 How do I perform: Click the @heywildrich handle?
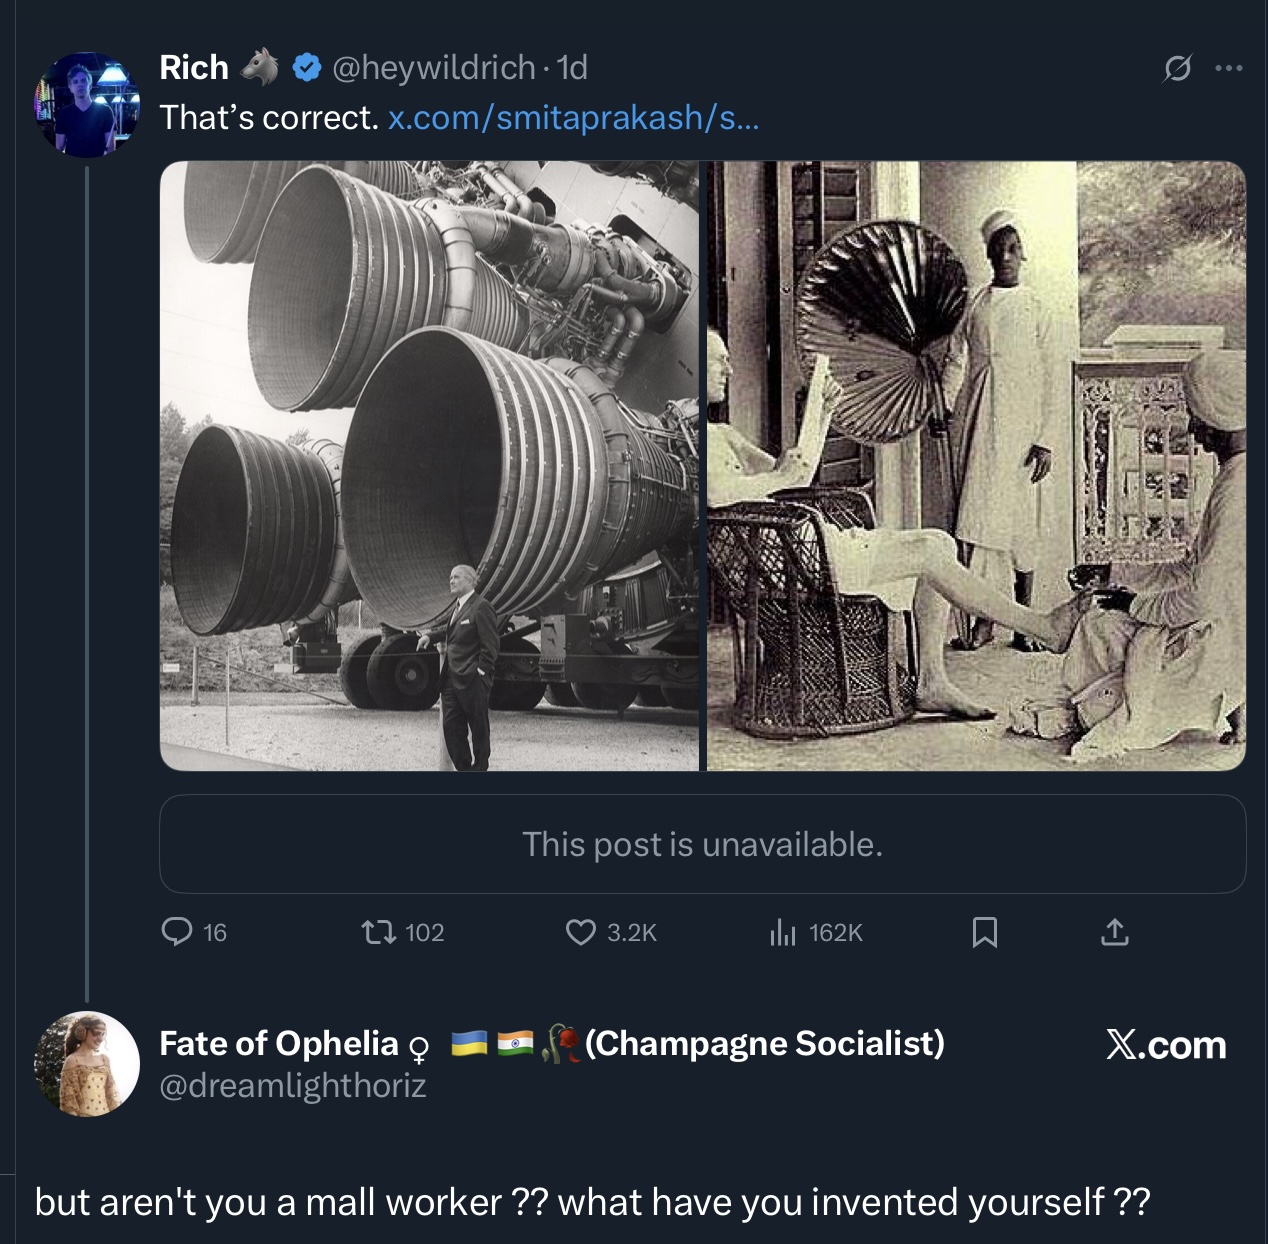tap(433, 68)
